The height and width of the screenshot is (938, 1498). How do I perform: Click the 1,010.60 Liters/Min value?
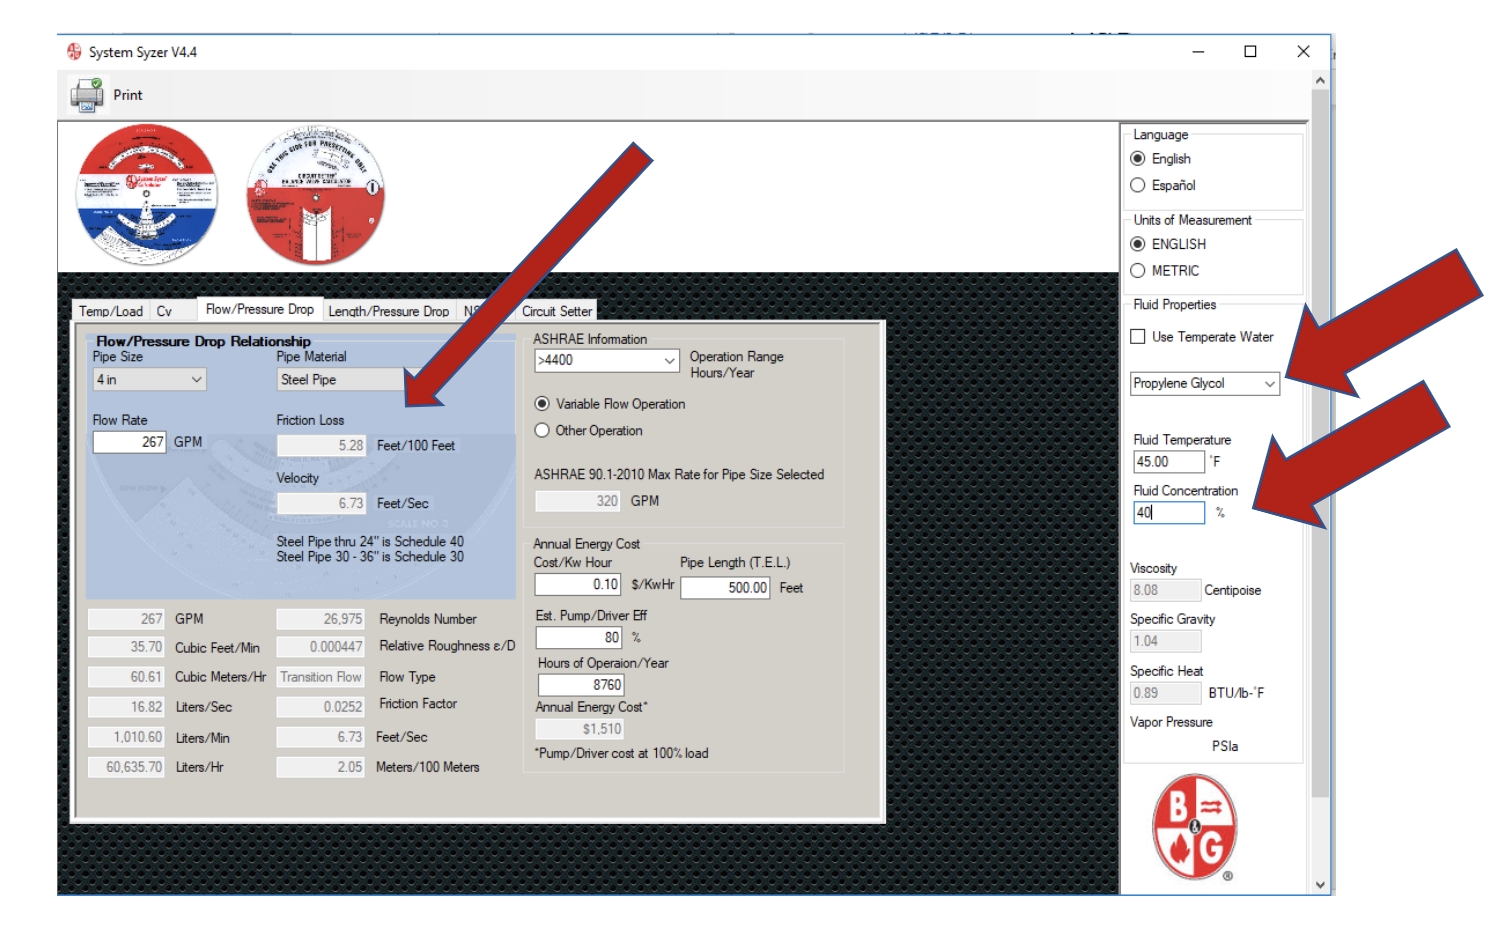tap(126, 737)
